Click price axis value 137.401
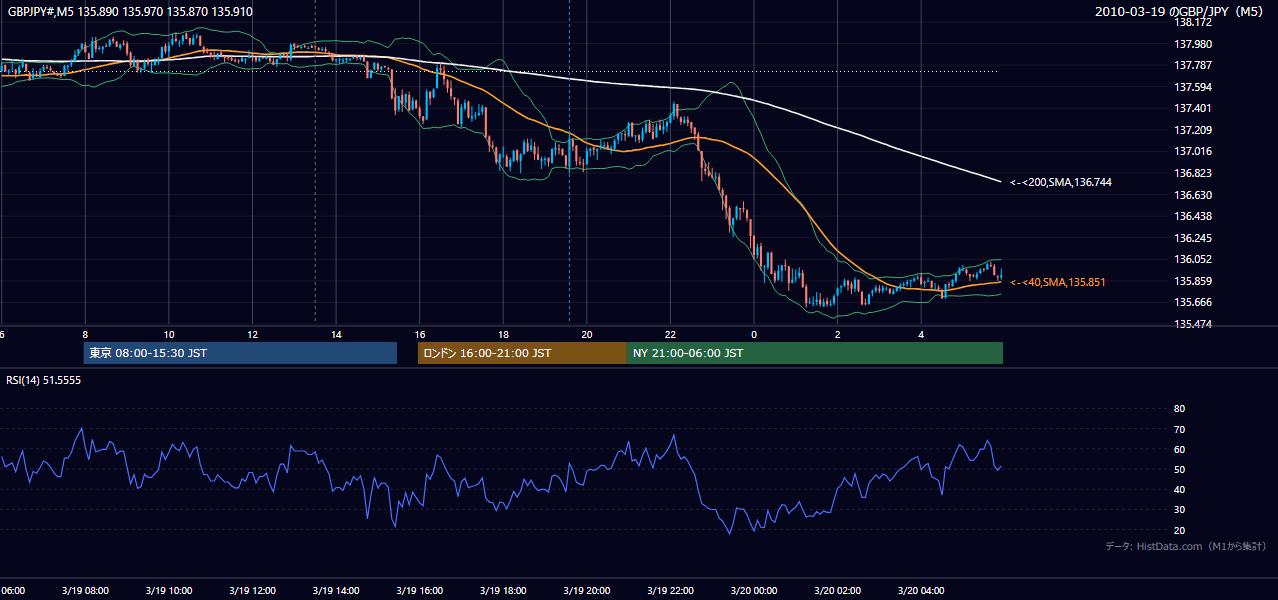 1193,108
